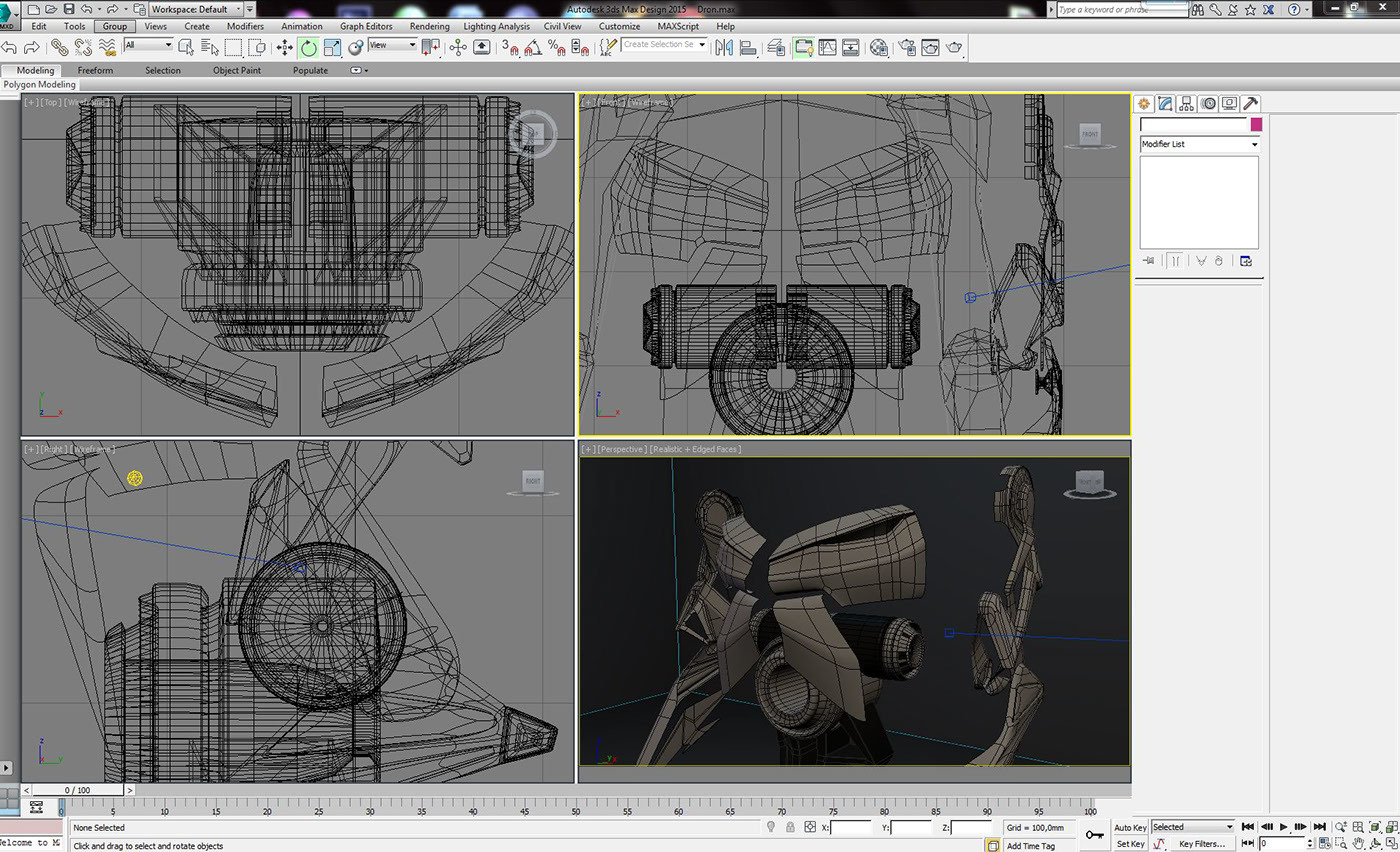Image resolution: width=1400 pixels, height=852 pixels.
Task: Enable Auto Key animation mode
Action: click(1131, 827)
